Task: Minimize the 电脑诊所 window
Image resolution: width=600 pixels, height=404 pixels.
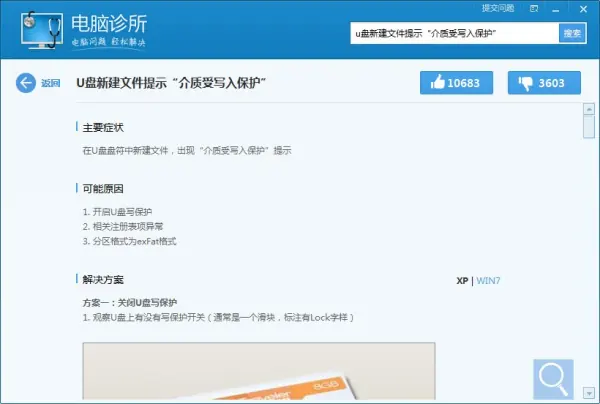Action: 556,9
